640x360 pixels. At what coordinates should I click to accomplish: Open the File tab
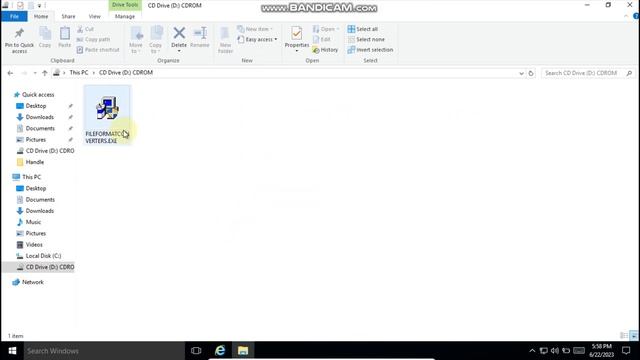coord(14,16)
